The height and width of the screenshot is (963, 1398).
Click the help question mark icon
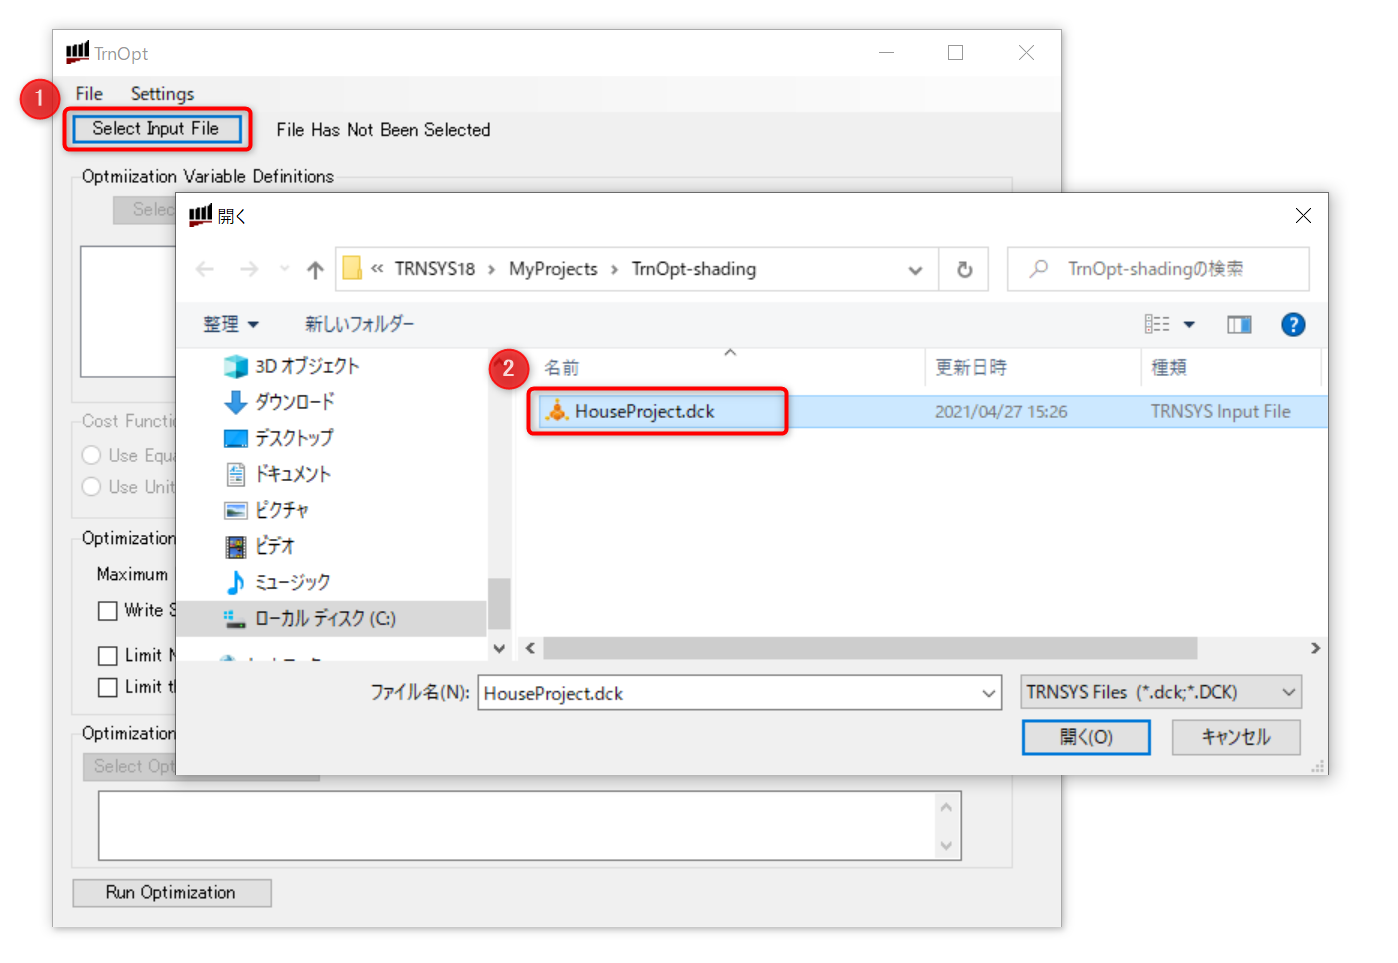(x=1292, y=325)
